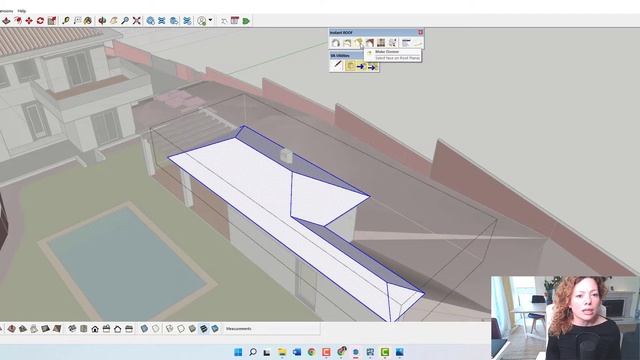Screen dimensions: 640x360
Task: Click the Make Dormer icon in Instant Roof
Action: point(358,42)
